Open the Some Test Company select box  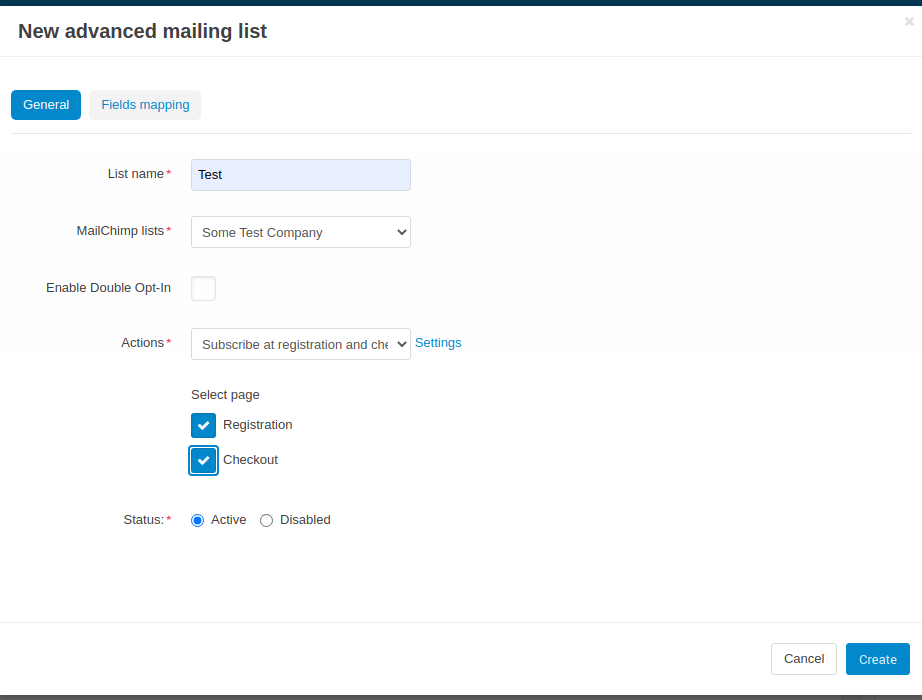(x=300, y=232)
